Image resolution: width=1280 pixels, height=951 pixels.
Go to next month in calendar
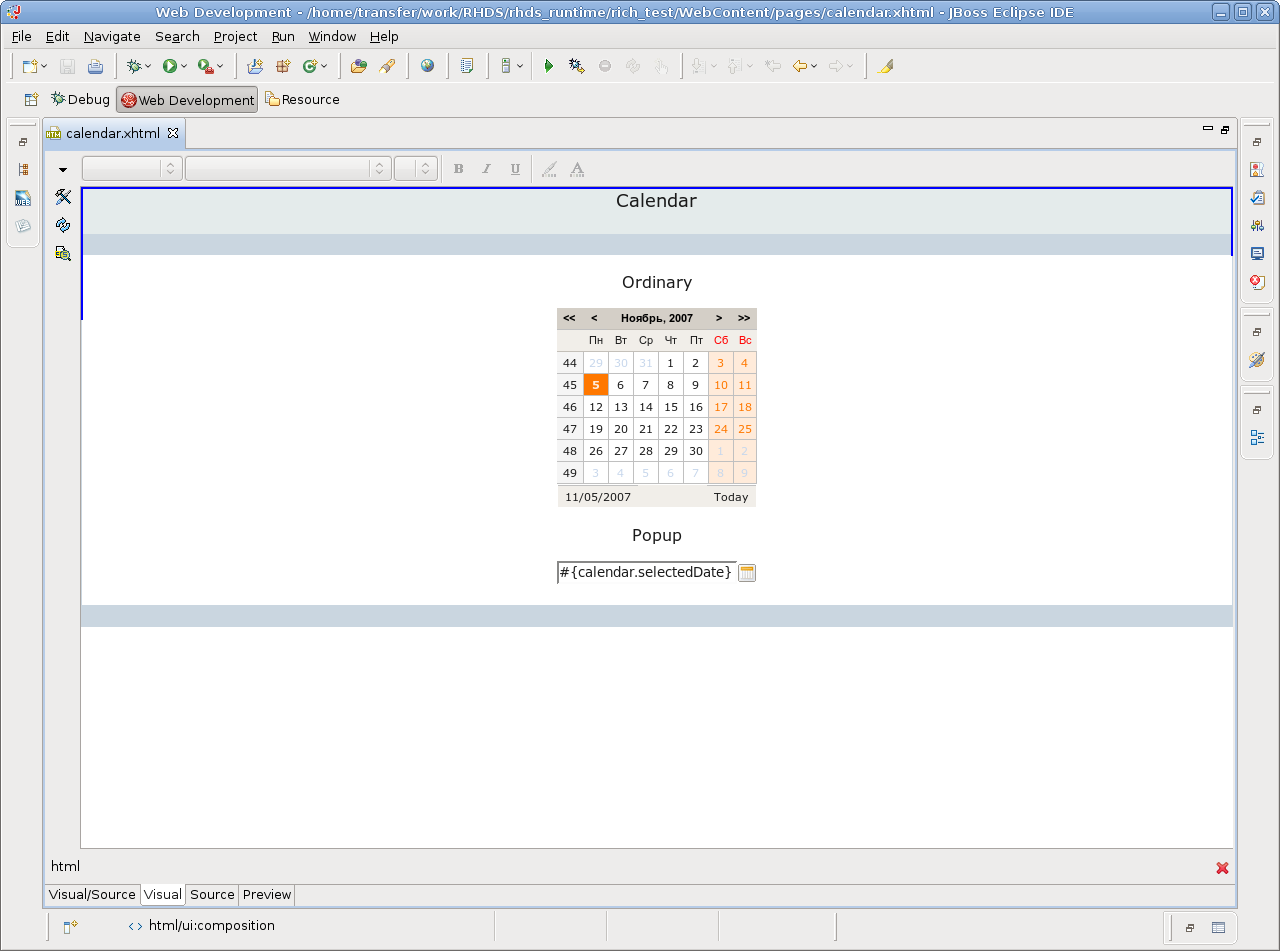coord(719,318)
